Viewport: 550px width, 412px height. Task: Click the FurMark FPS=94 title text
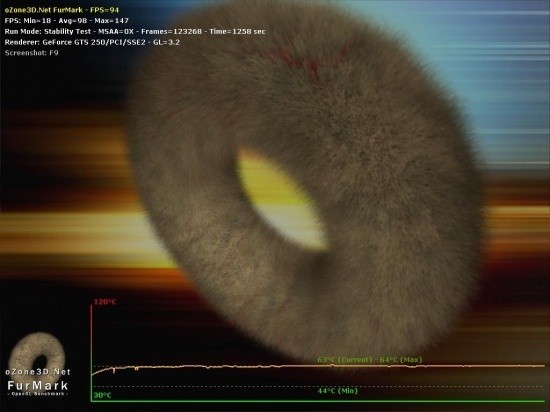tap(62, 10)
